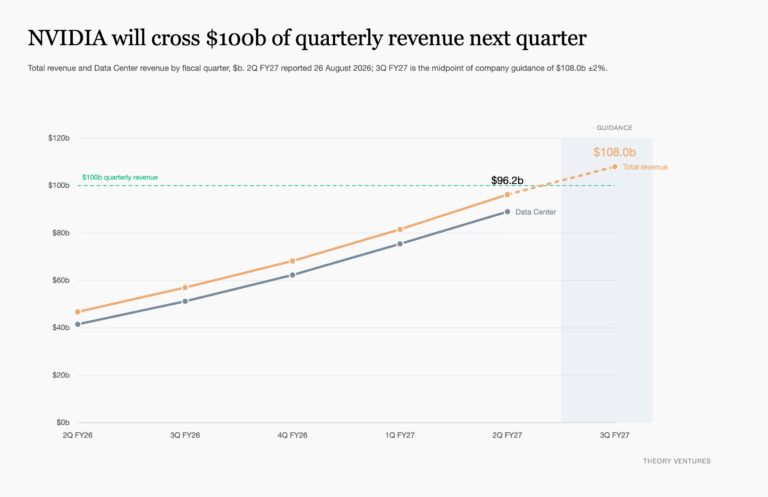This screenshot has width=768, height=497.
Task: Click the $108.0b Total revenue data point
Action: click(x=615, y=166)
